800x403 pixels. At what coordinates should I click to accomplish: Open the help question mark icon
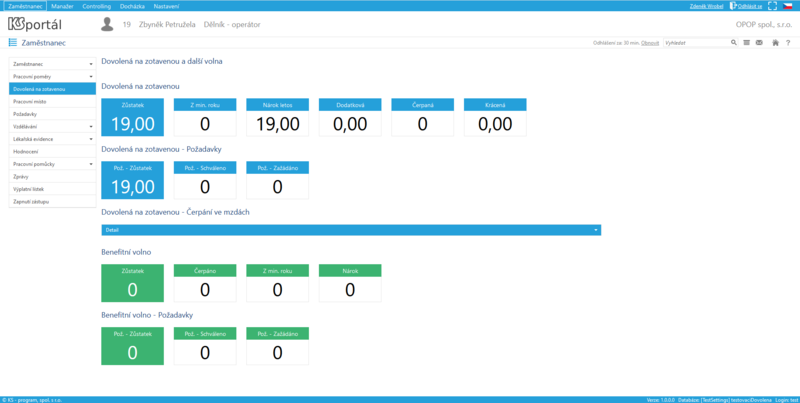click(788, 43)
